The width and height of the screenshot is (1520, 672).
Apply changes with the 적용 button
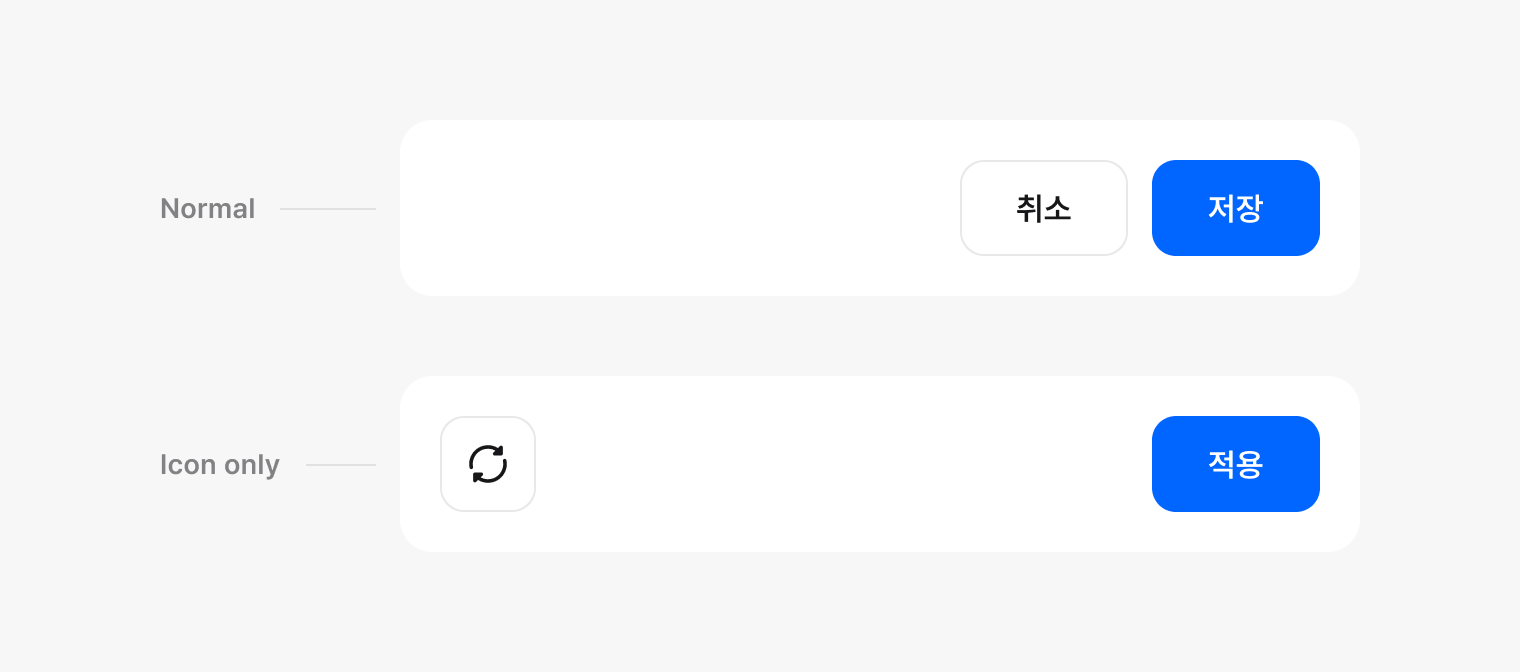[1235, 464]
